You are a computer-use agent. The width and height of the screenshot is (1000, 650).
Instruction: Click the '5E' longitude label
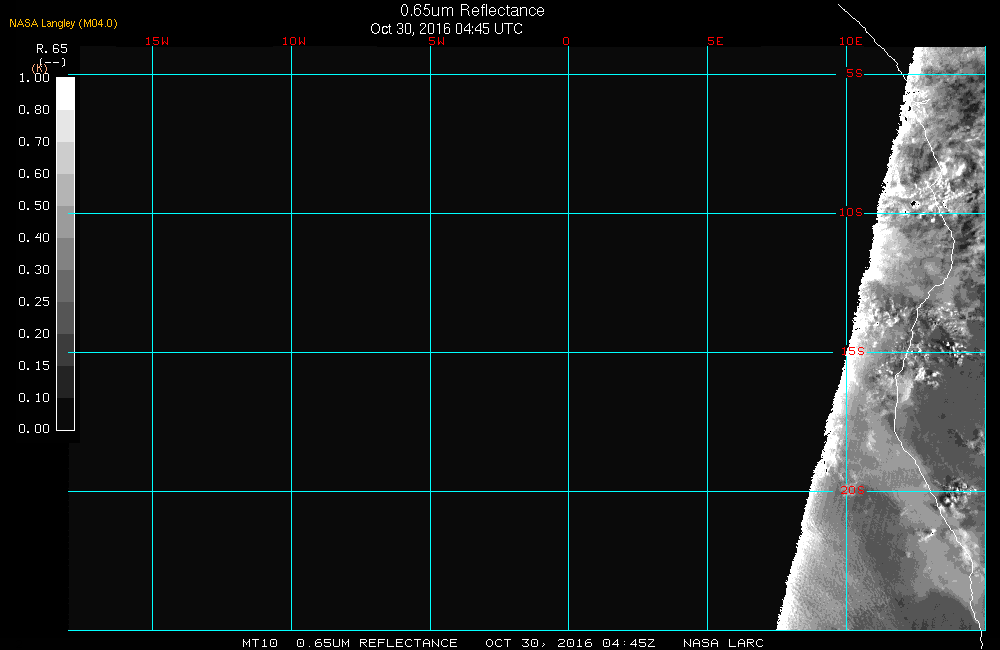coord(715,41)
